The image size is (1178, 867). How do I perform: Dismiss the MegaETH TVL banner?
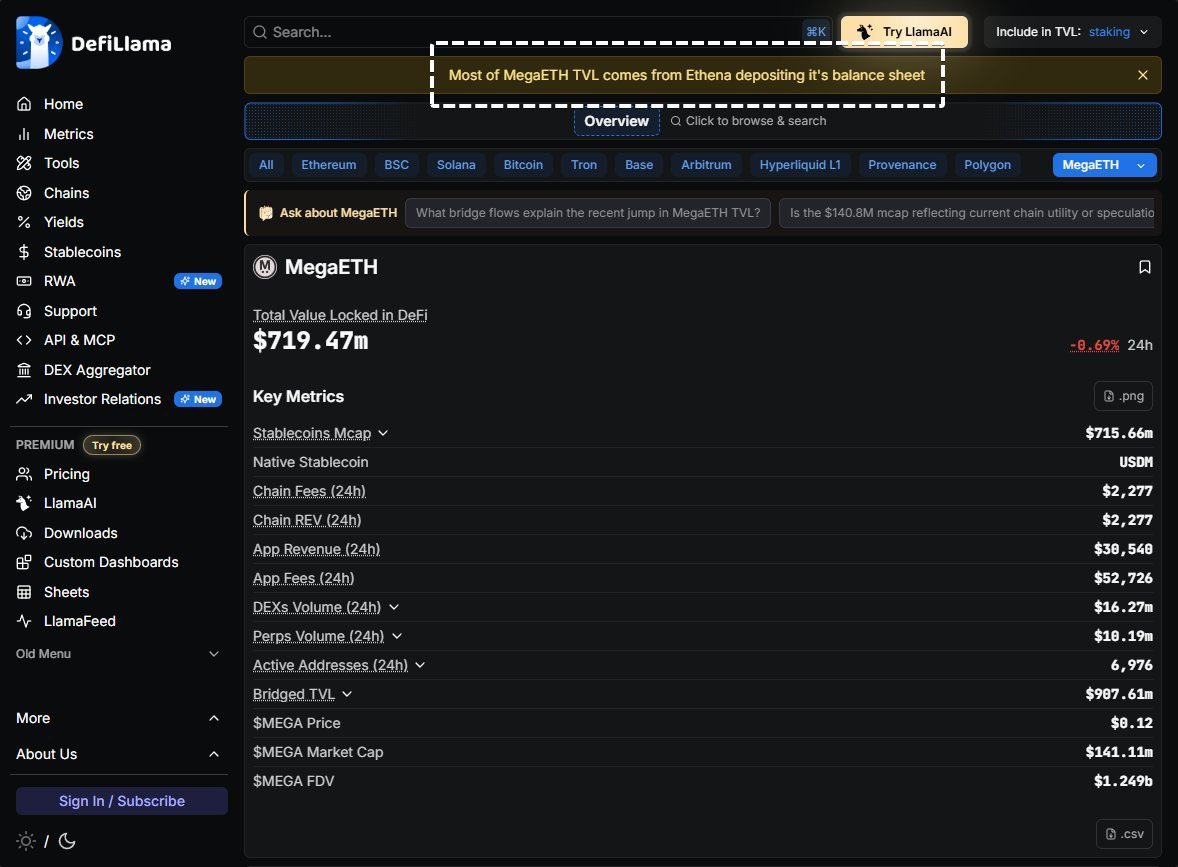coord(1143,75)
